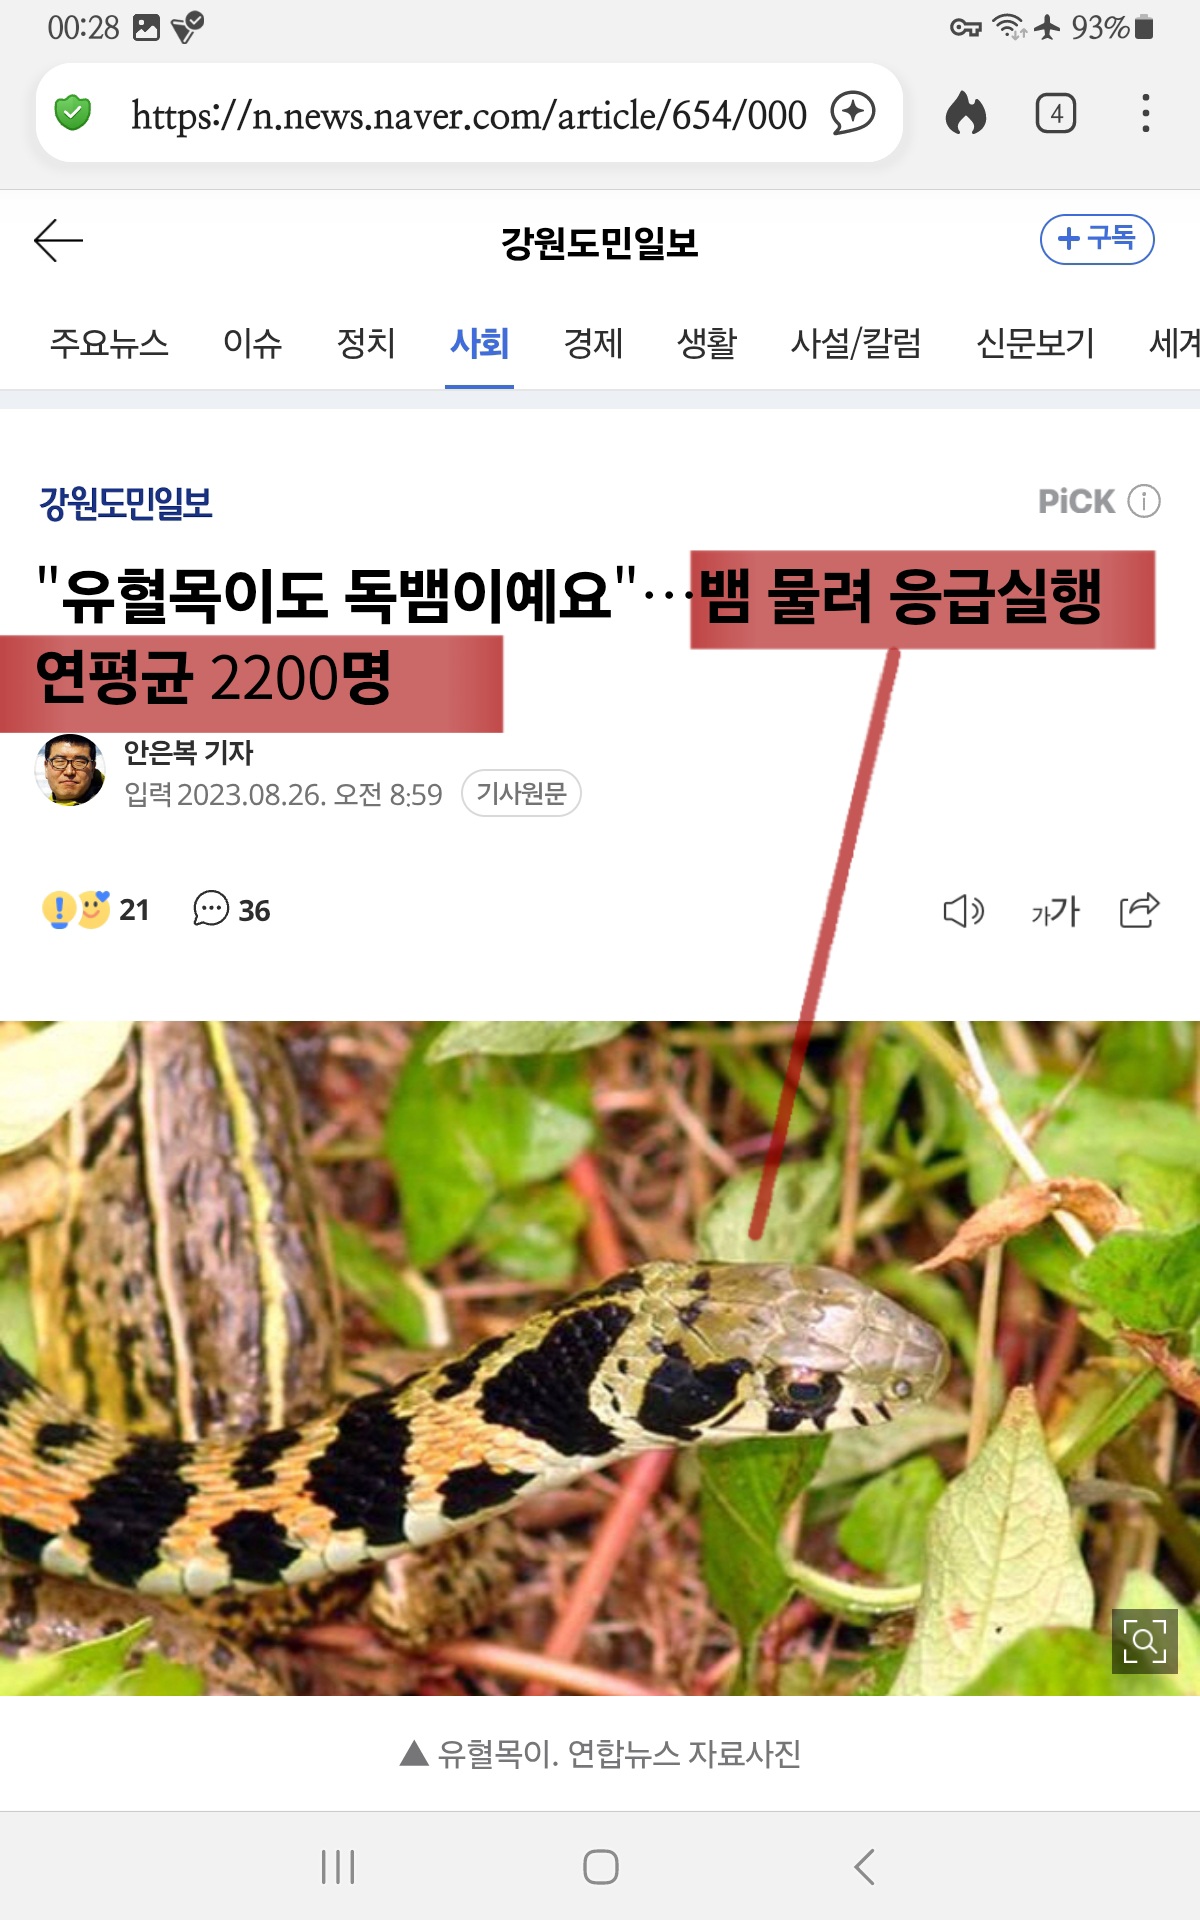Viewport: 1200px width, 1920px height.
Task: Enlarge the snake photo with zoom icon
Action: click(1145, 1641)
